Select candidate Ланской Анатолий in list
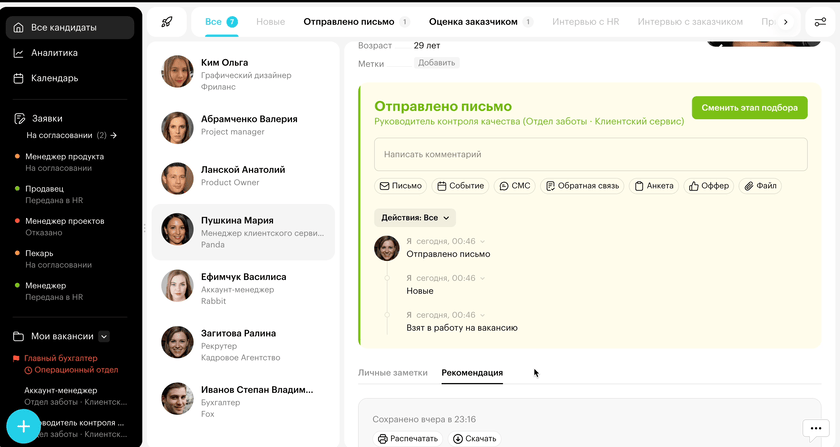This screenshot has height=447, width=840. pos(243,176)
